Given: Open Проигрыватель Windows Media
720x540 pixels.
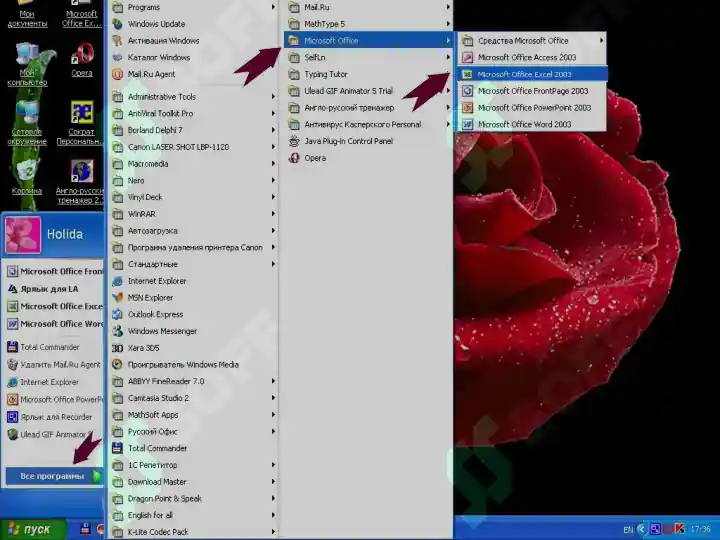Looking at the screenshot, I should [x=194, y=365].
